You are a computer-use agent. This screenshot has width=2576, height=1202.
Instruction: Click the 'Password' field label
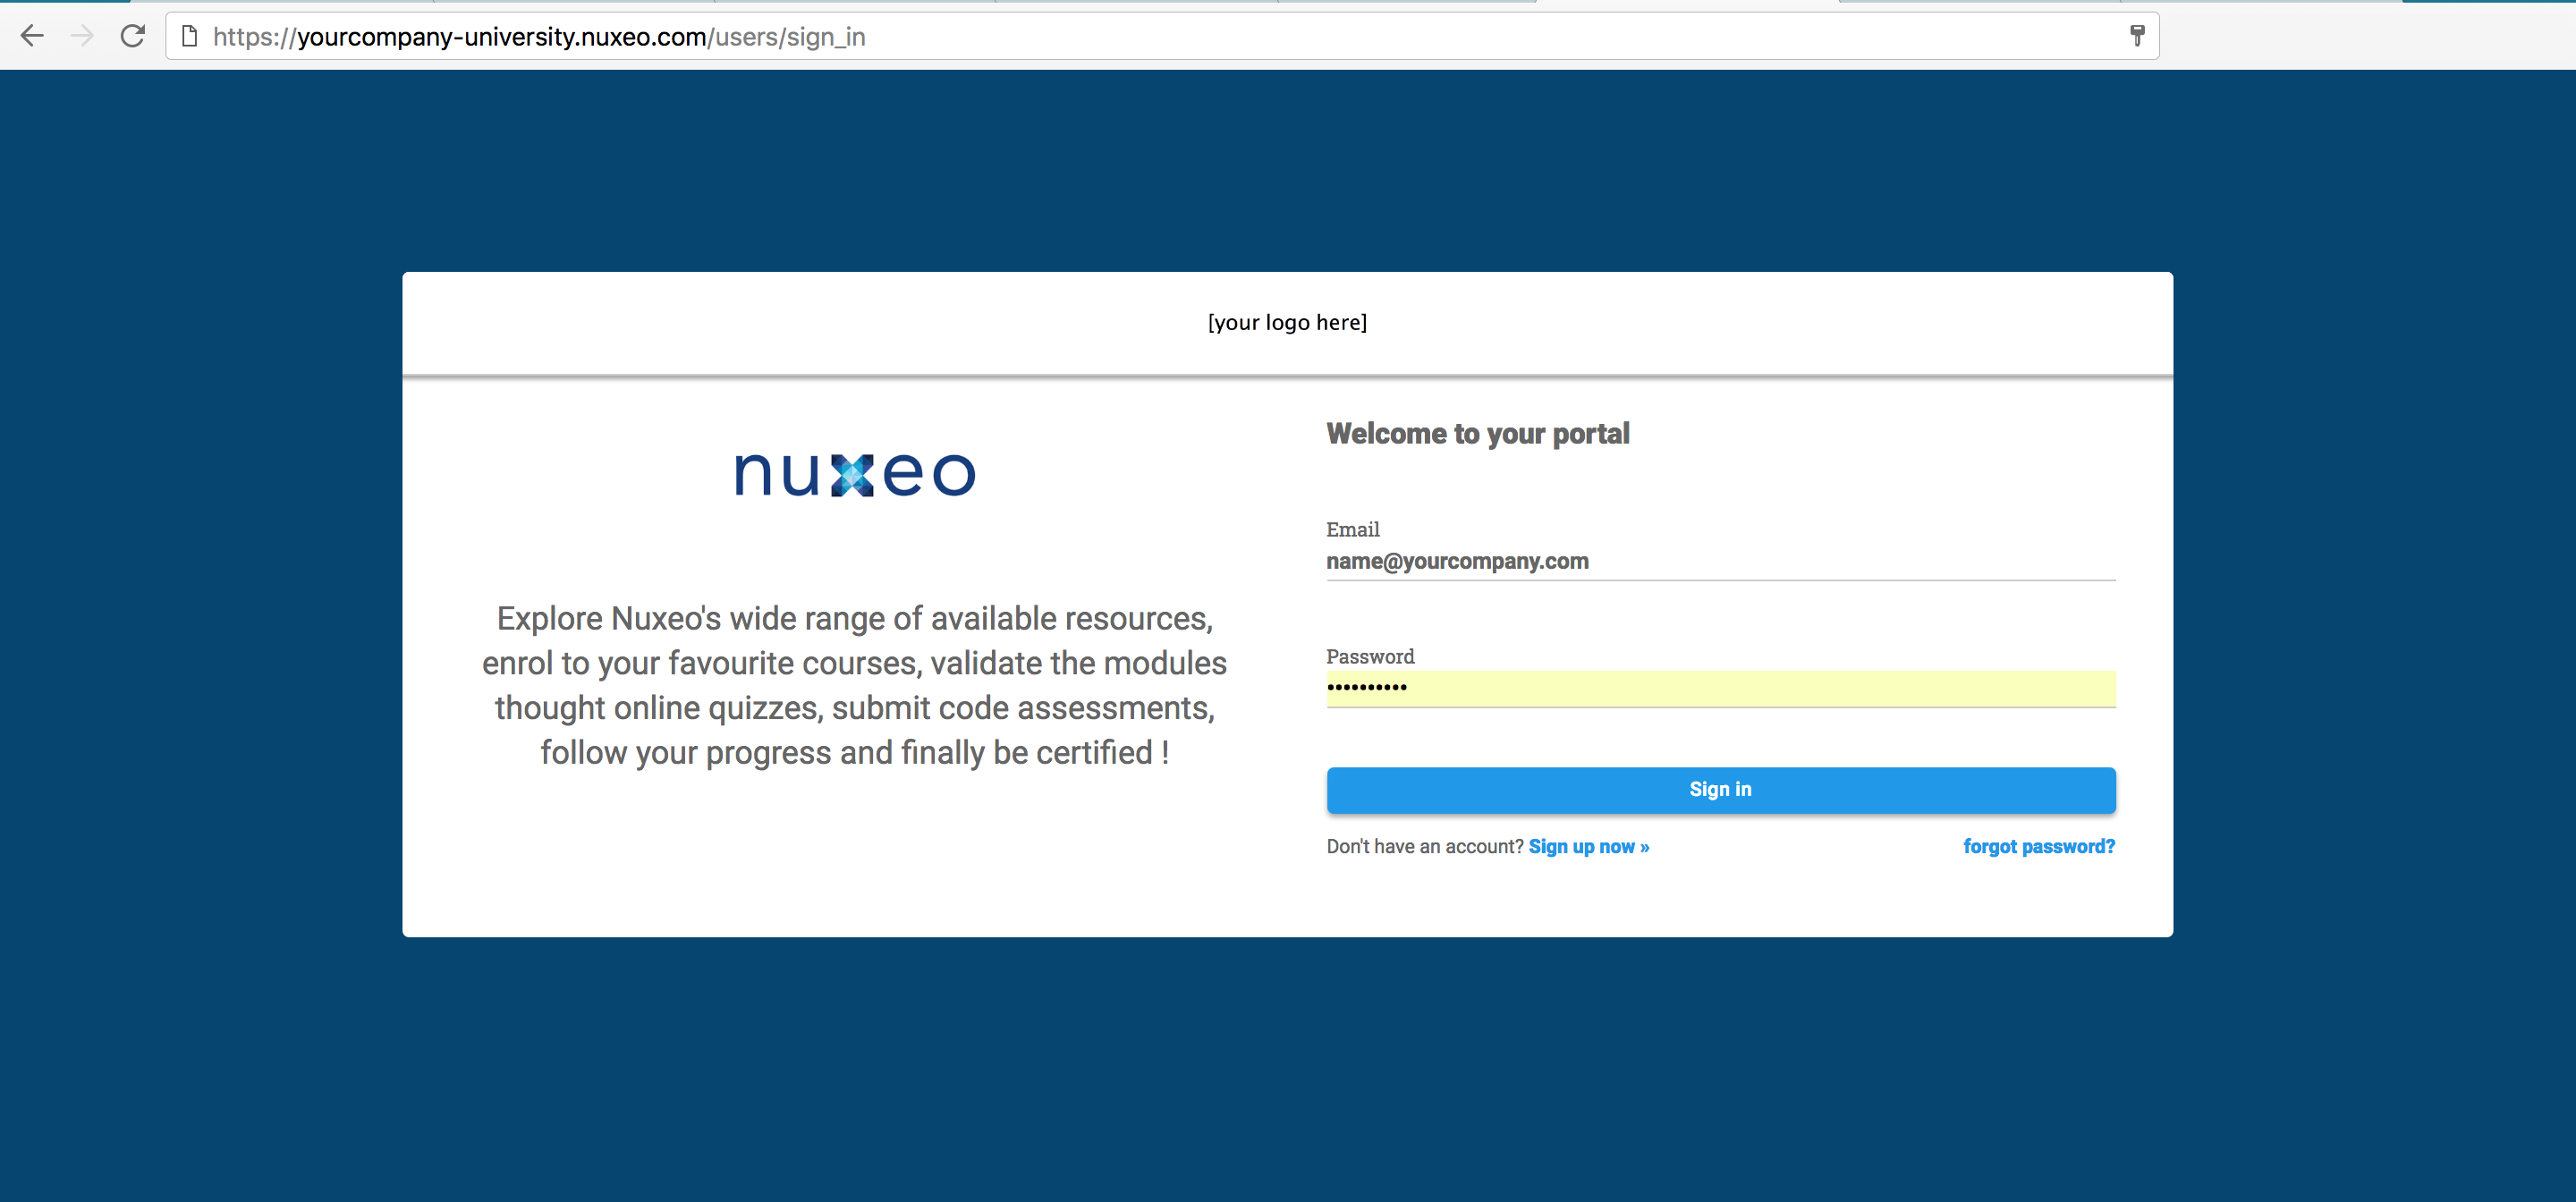[x=1370, y=657]
